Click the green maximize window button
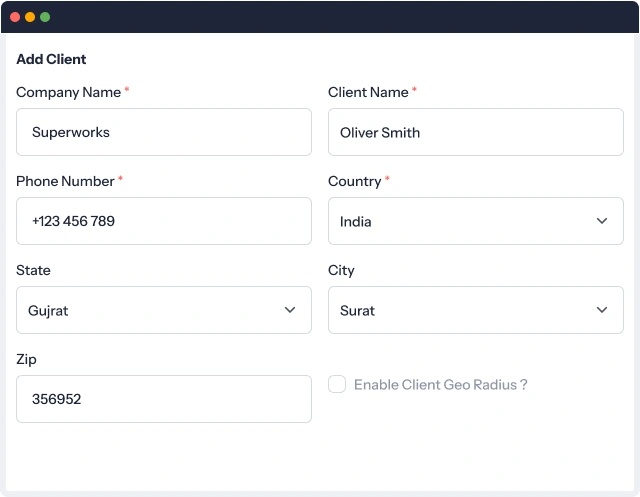 pyautogui.click(x=45, y=17)
